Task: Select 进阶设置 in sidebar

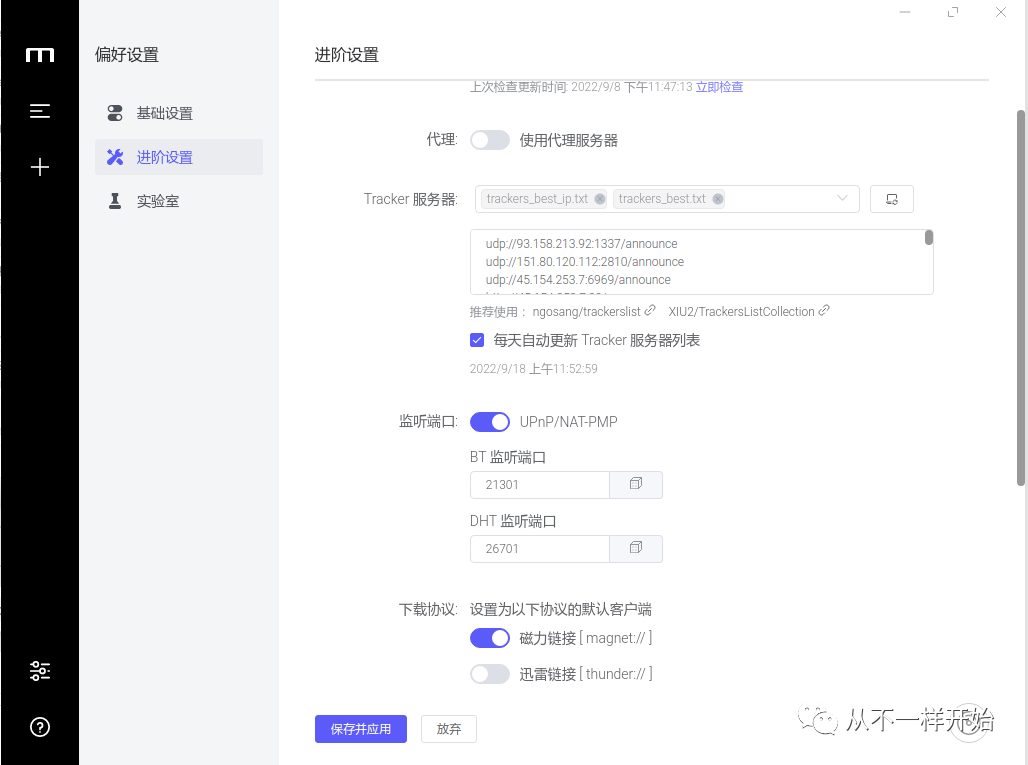Action: coord(179,157)
